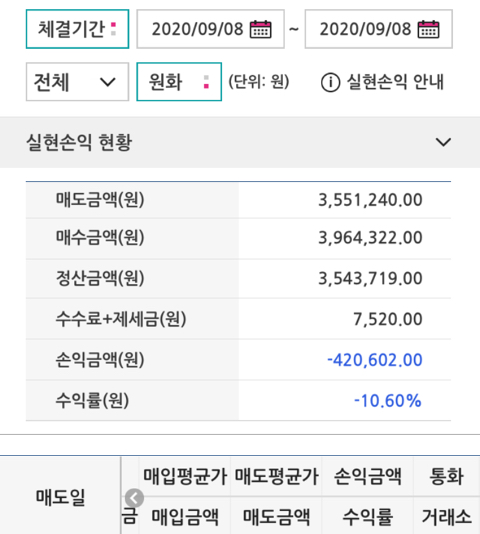Open the 전체 dropdown
480x534 pixels.
coord(77,82)
